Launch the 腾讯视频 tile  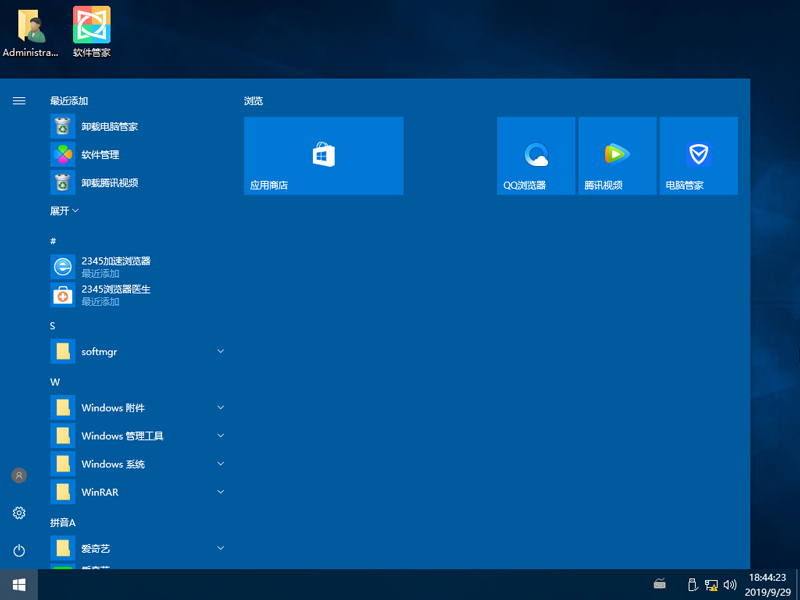click(617, 155)
